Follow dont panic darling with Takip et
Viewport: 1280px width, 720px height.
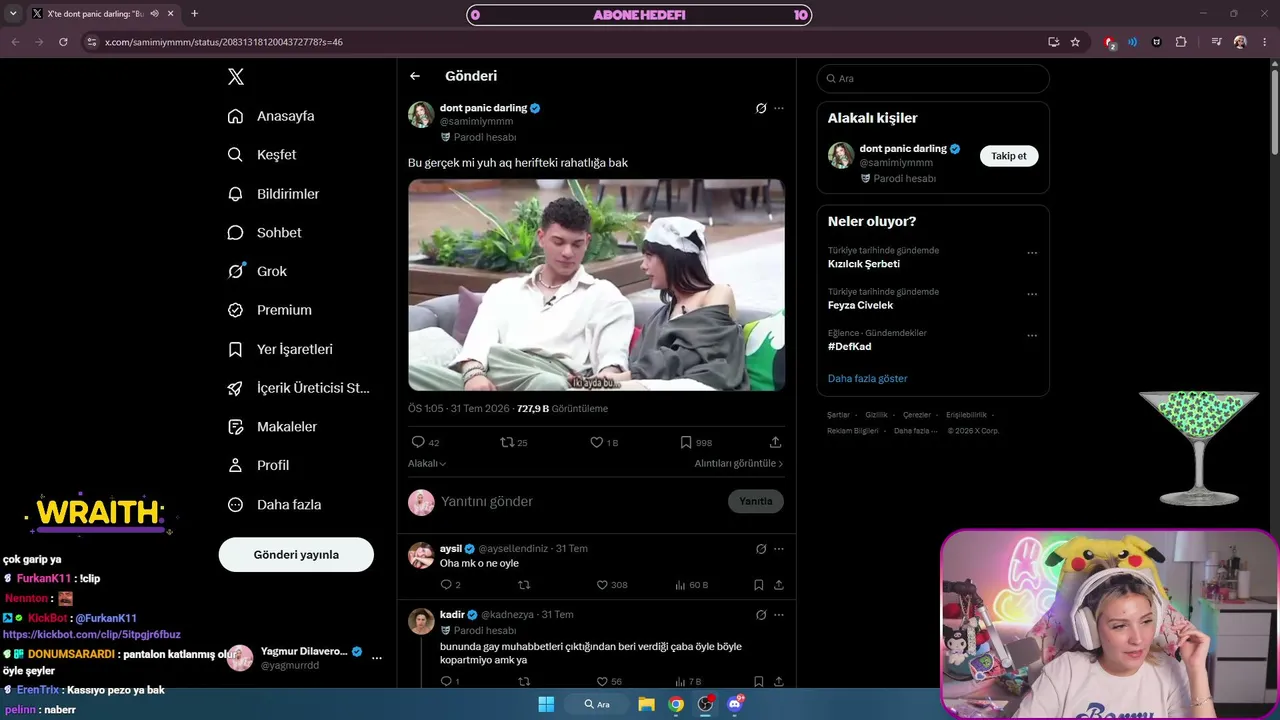[x=1009, y=156]
